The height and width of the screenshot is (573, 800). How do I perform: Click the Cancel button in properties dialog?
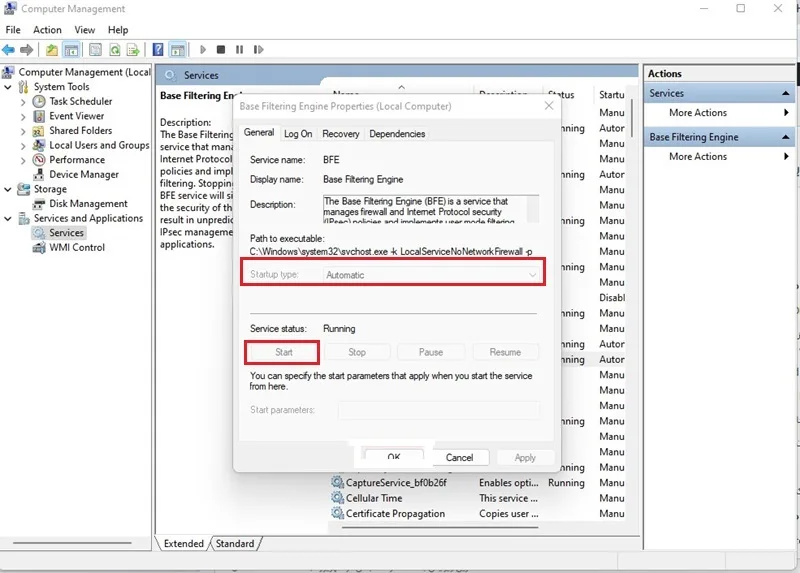(459, 458)
